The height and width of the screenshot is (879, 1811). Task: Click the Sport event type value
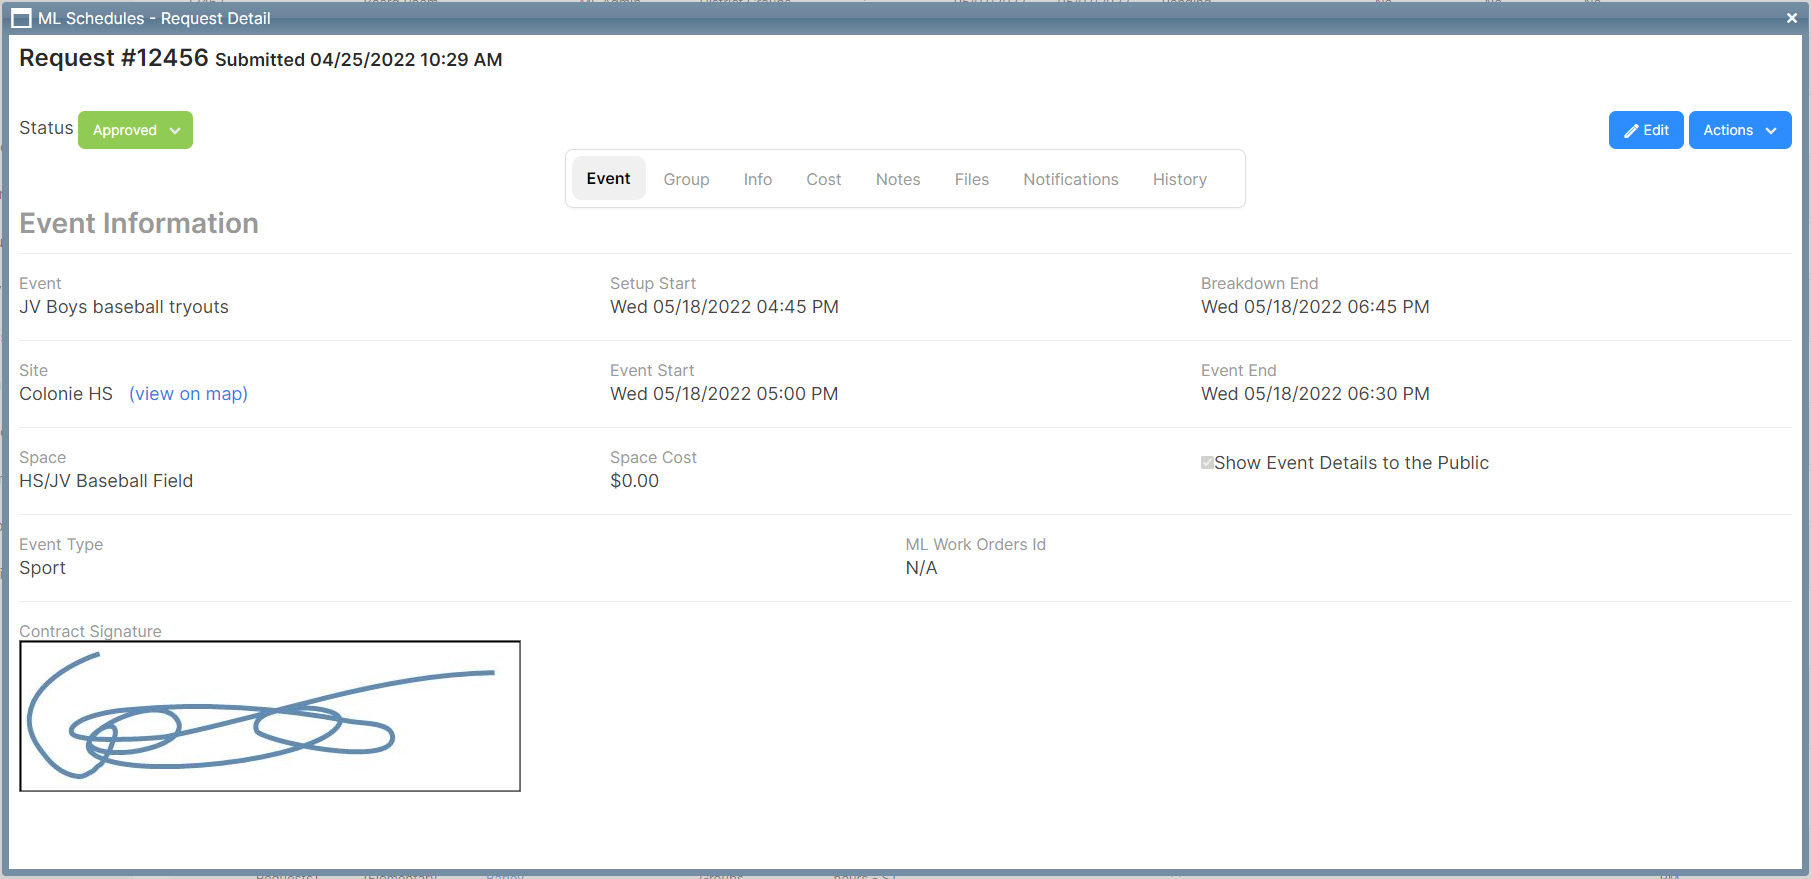point(42,568)
